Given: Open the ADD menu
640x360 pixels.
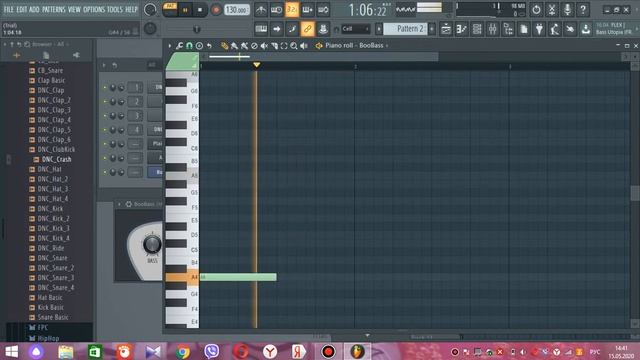Looking at the screenshot, I should click(x=34, y=9).
